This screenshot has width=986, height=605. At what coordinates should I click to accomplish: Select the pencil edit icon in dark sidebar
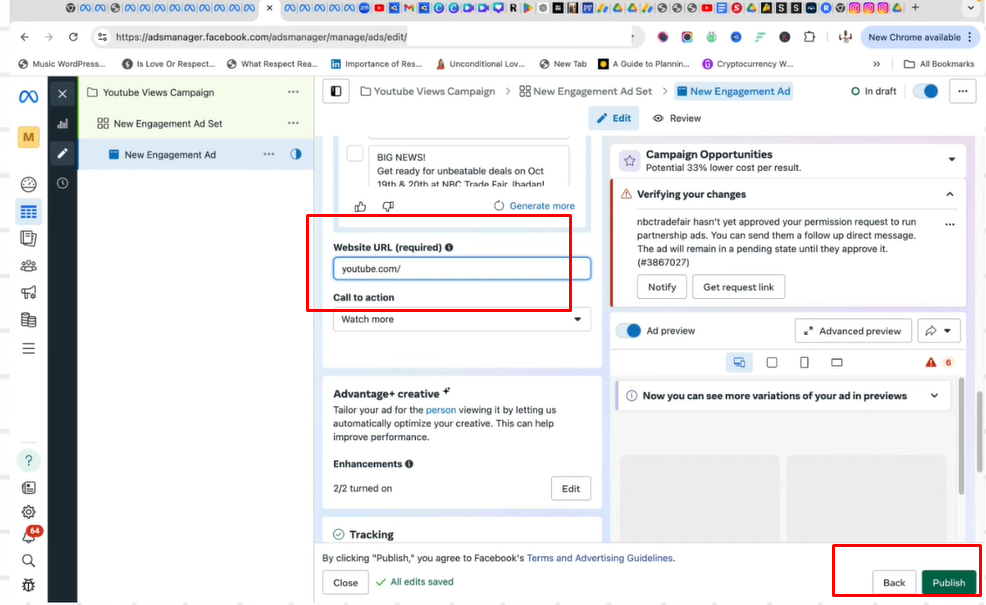(62, 153)
